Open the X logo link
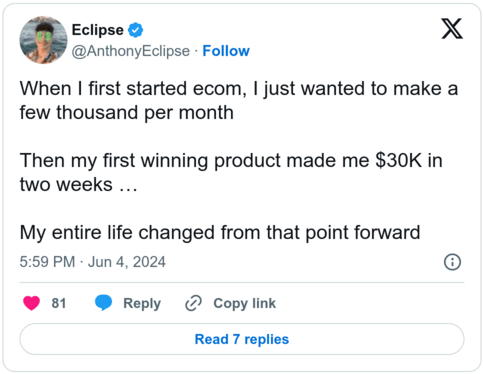Image resolution: width=483 pixels, height=374 pixels. [x=452, y=29]
